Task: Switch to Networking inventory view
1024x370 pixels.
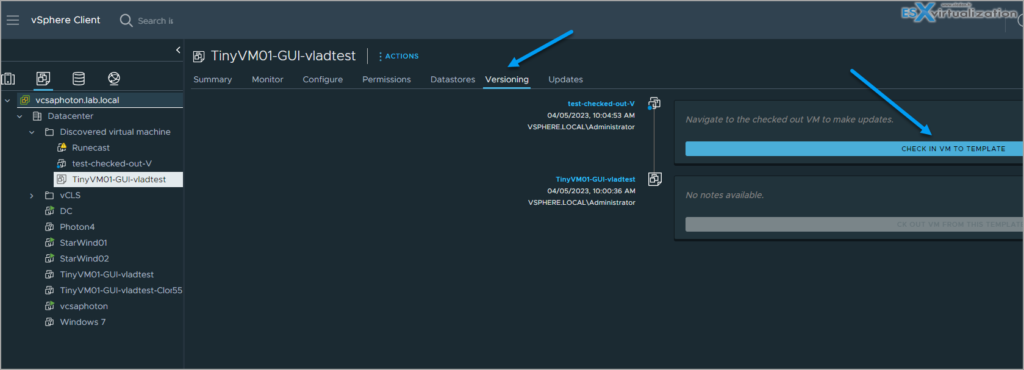Action: tap(114, 79)
